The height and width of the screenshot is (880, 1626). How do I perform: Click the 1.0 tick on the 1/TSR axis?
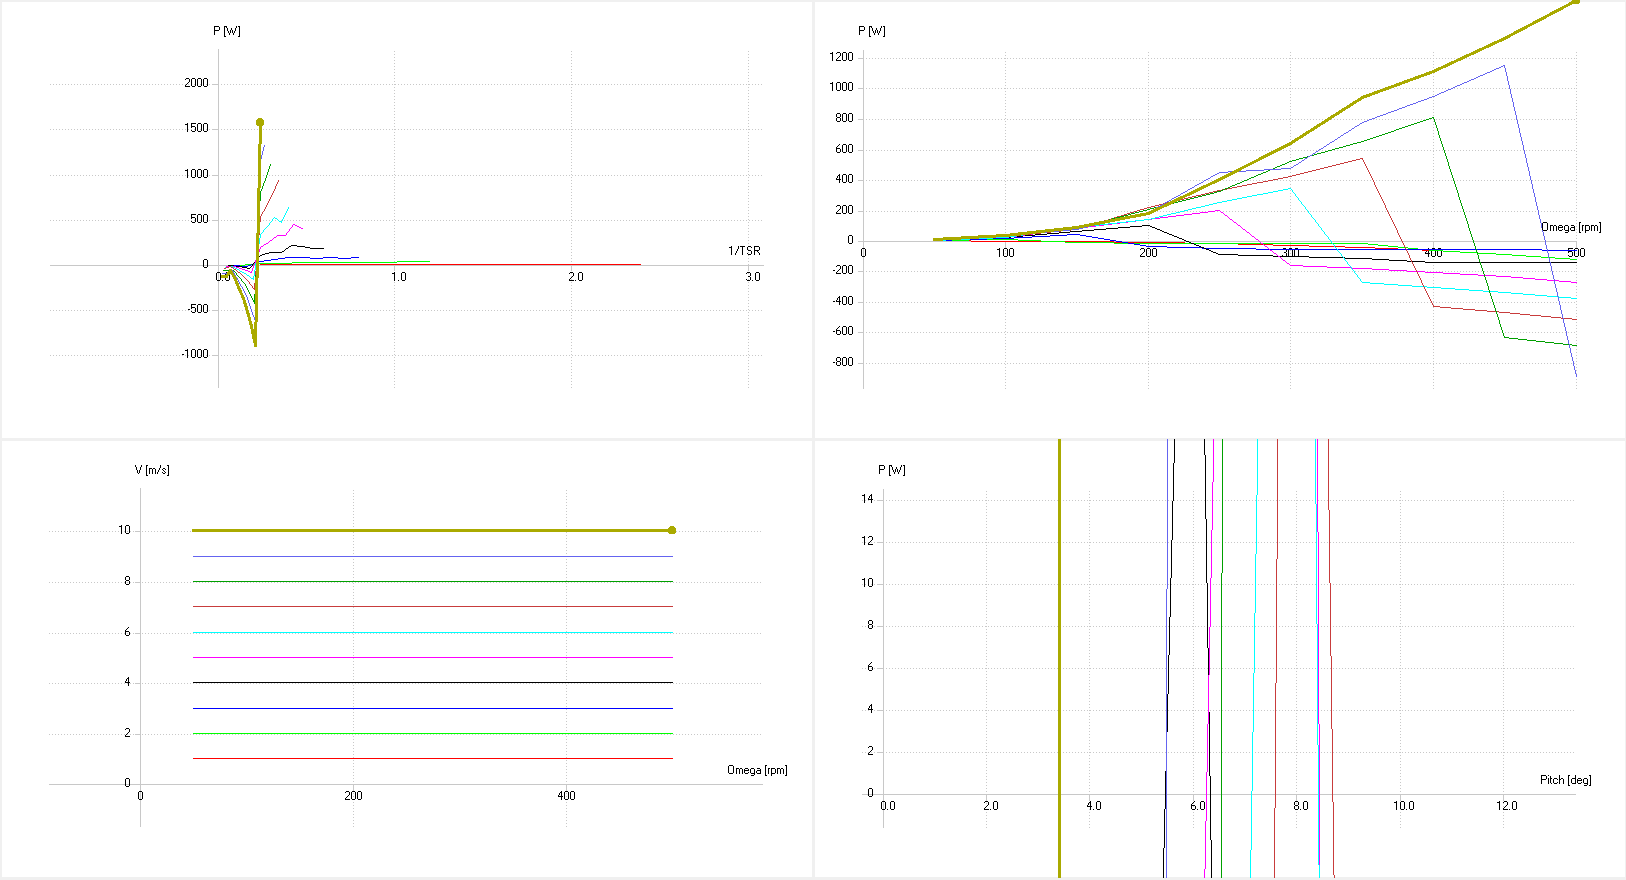click(398, 277)
